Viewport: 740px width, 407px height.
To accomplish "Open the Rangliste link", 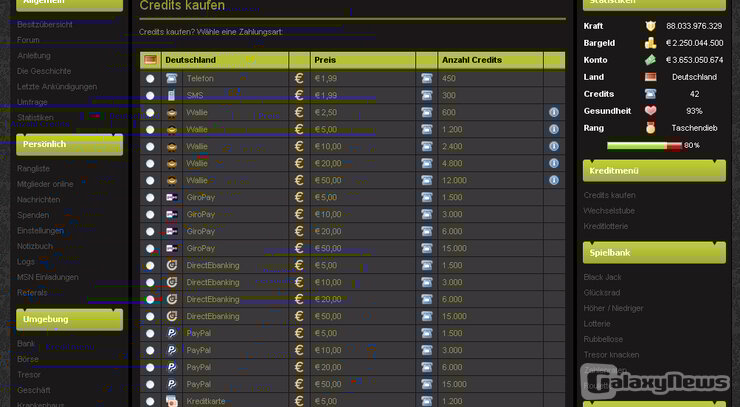I will [x=34, y=169].
